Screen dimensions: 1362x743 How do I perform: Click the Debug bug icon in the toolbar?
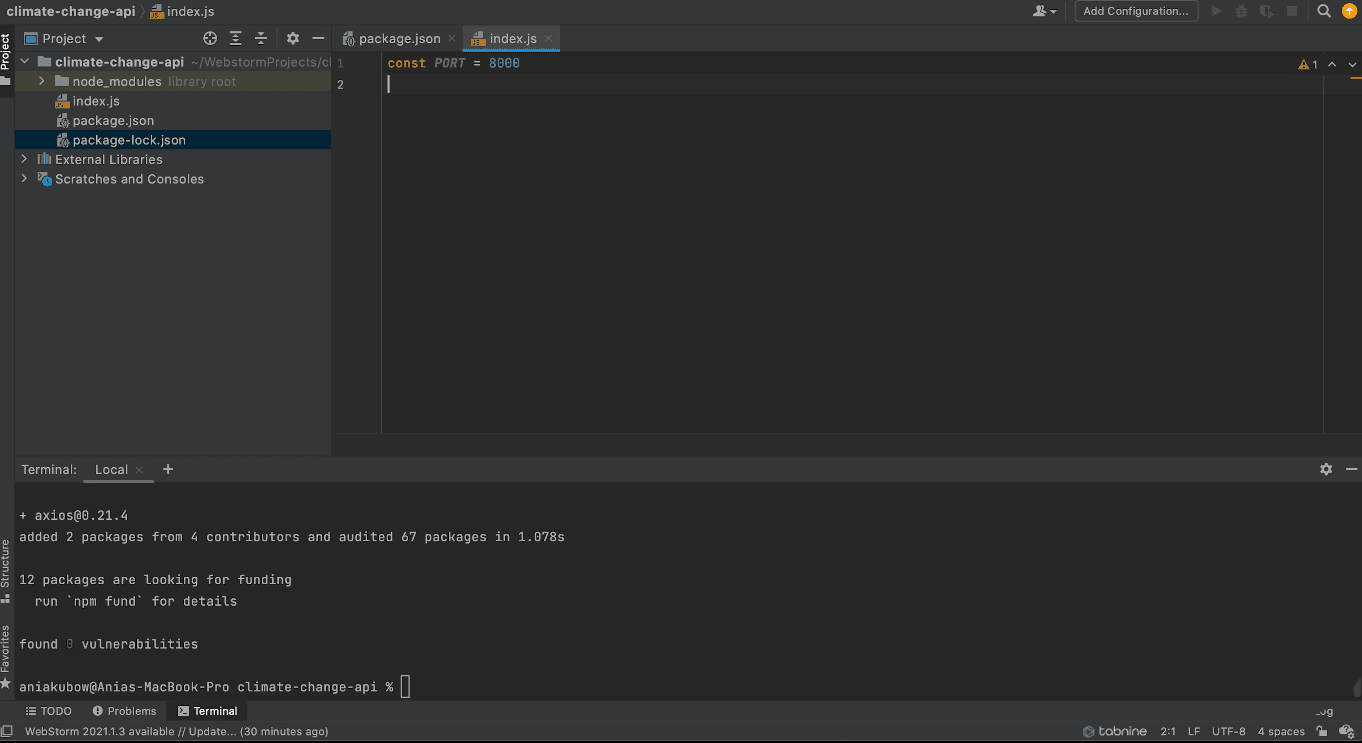pyautogui.click(x=1242, y=11)
